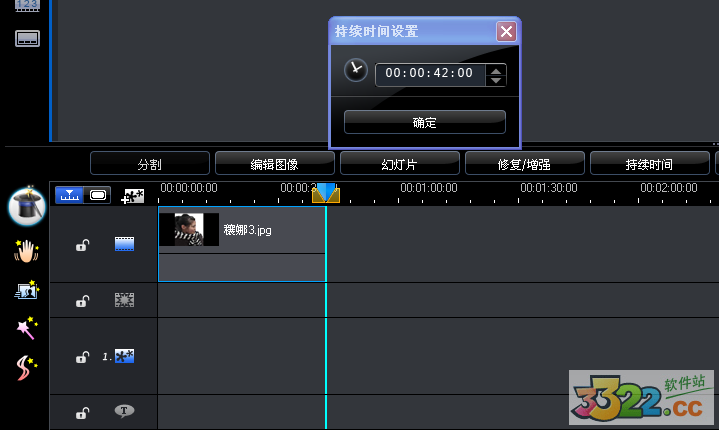
Task: Select the overlay track 1 icon
Action: 124,356
